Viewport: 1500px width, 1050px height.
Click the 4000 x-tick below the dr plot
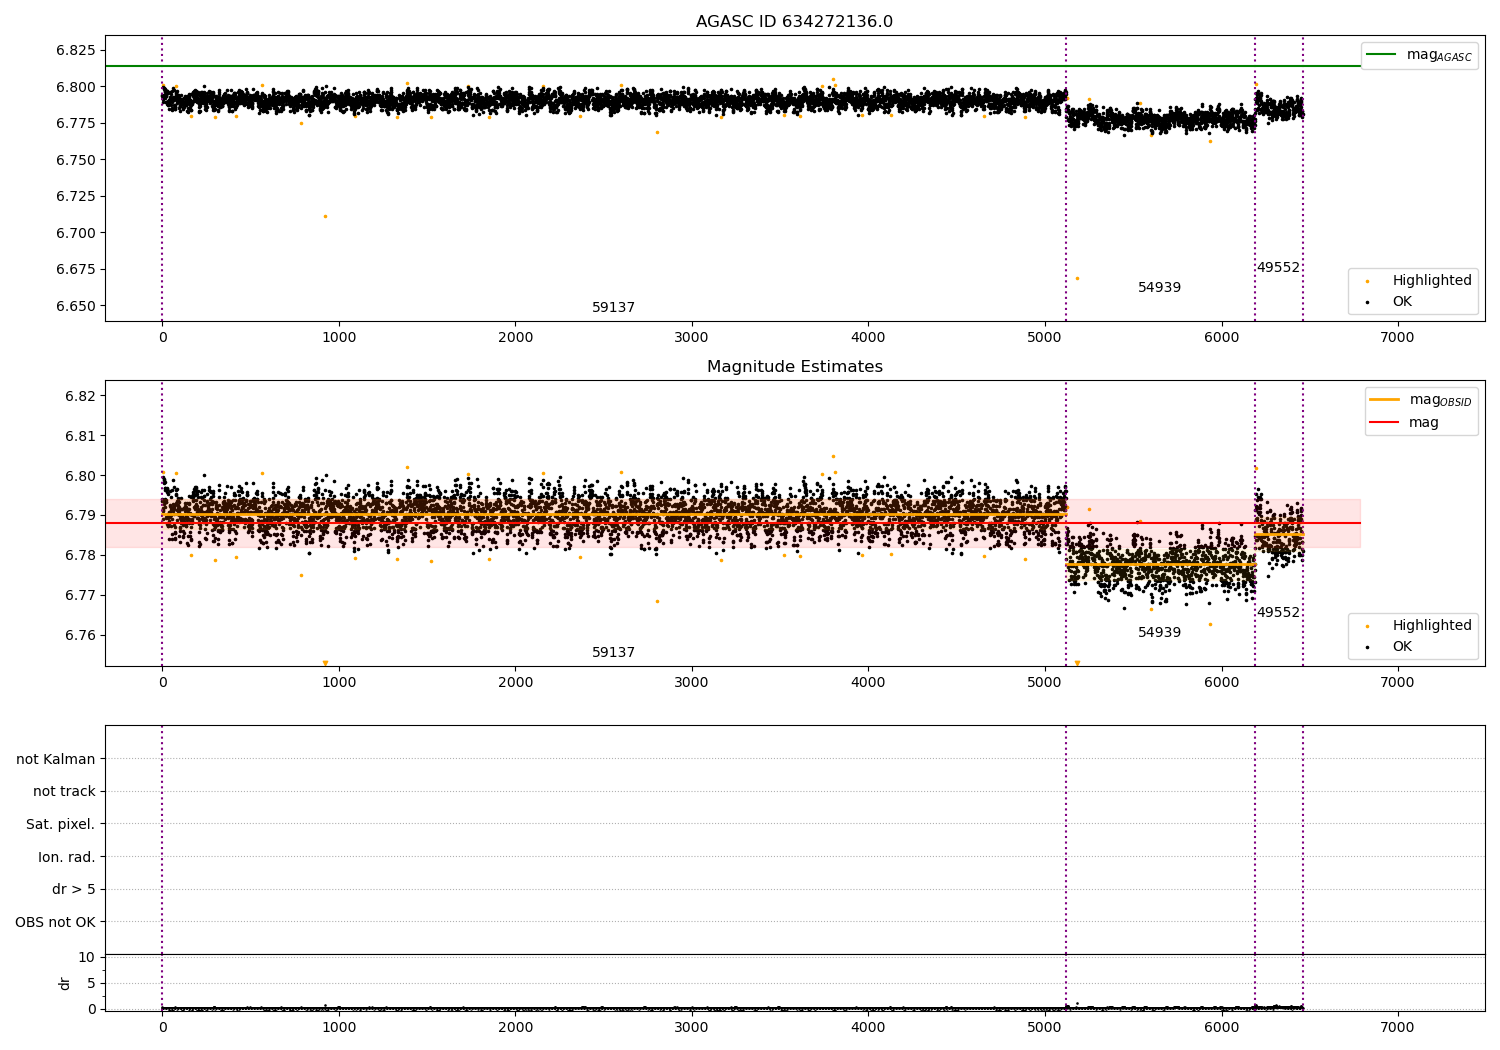coord(868,1028)
